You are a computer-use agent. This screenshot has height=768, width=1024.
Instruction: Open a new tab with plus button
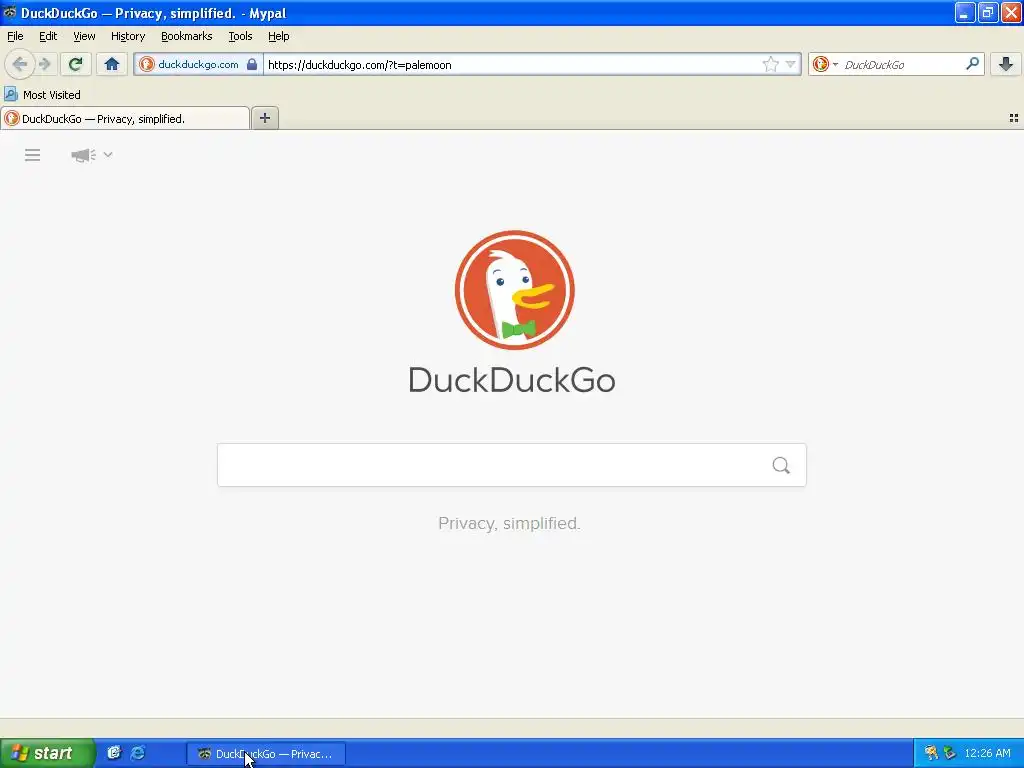point(264,118)
